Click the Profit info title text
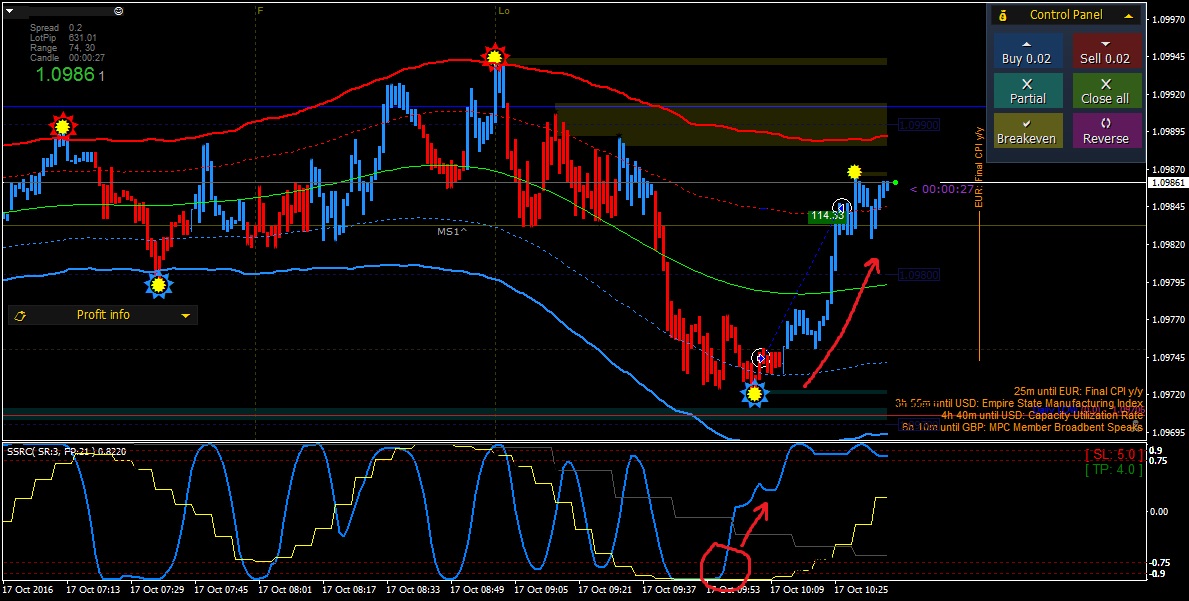The image size is (1189, 601). pos(103,315)
